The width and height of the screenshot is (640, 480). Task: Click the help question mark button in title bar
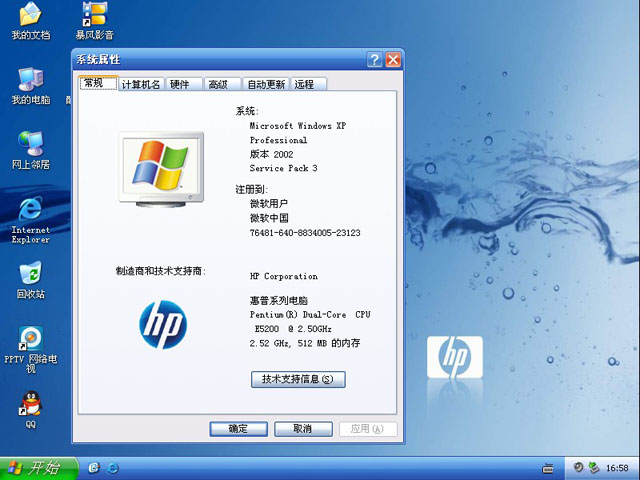(374, 60)
